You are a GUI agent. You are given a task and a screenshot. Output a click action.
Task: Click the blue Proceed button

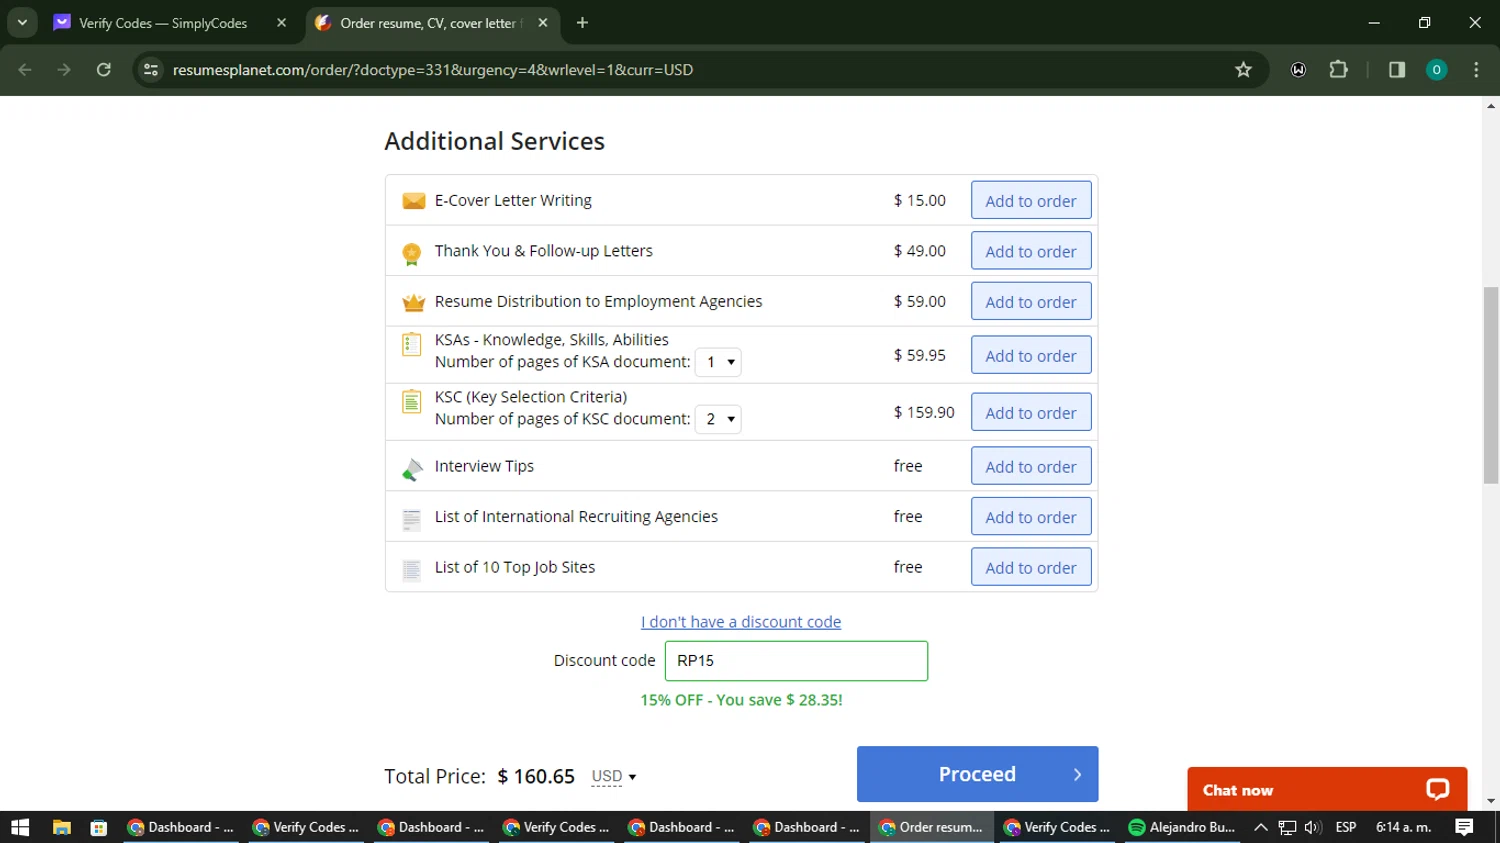(x=977, y=774)
